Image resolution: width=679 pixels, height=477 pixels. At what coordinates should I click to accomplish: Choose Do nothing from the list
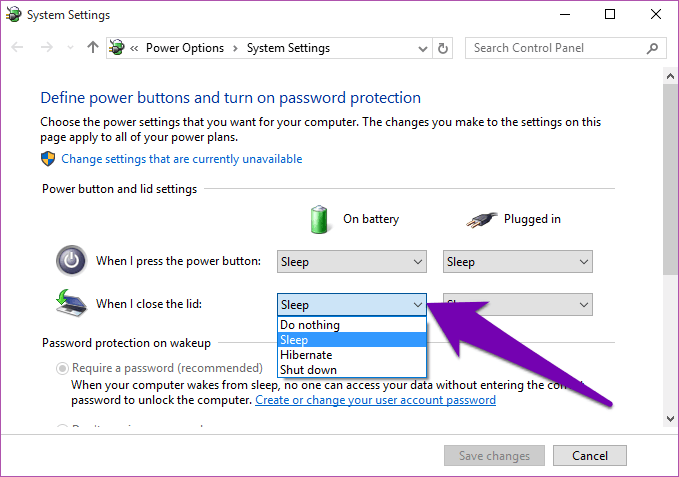(x=352, y=325)
